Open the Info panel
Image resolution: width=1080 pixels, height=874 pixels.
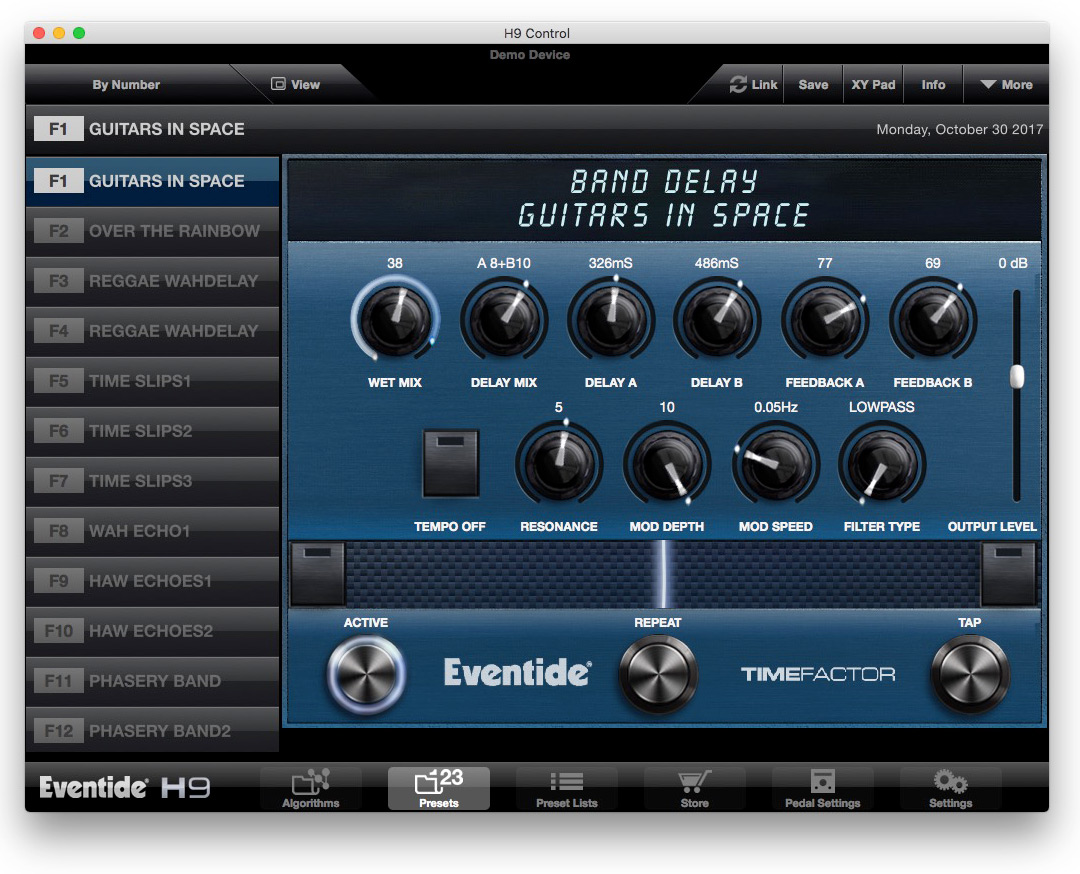click(x=932, y=84)
